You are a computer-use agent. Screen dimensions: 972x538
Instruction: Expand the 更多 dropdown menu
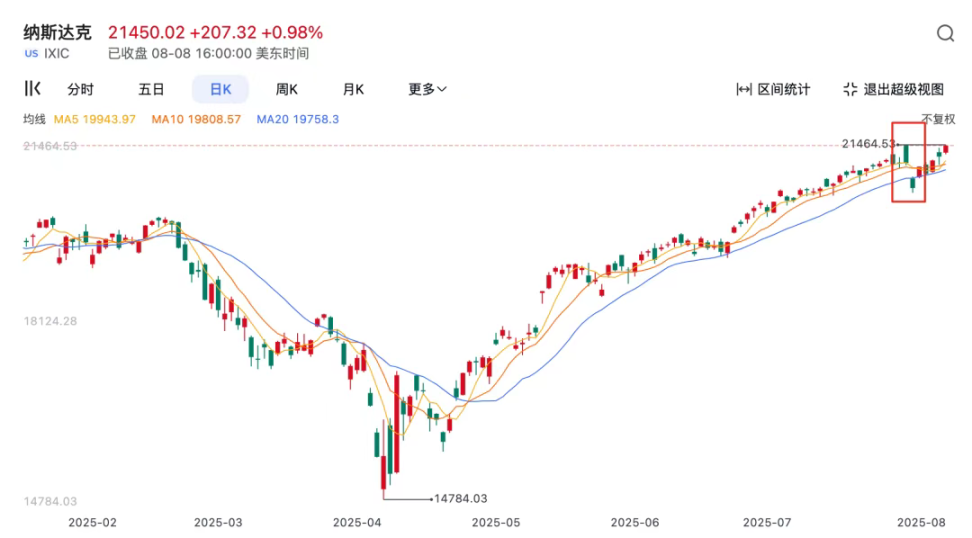point(427,89)
